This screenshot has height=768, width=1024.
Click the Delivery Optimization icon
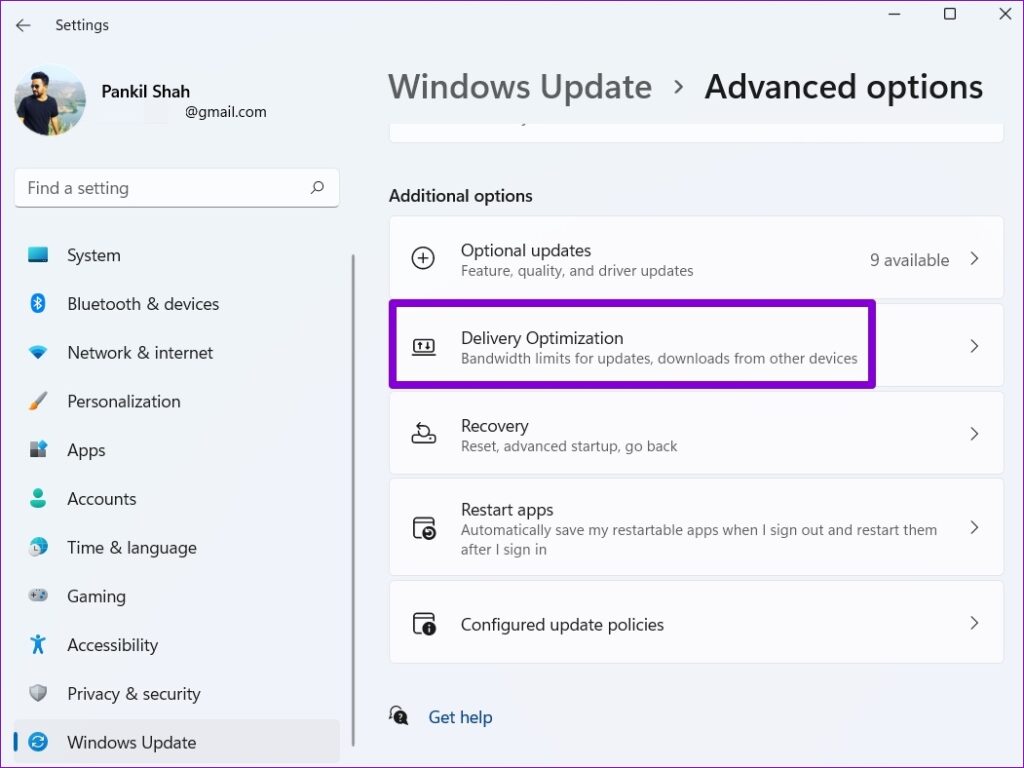pyautogui.click(x=424, y=345)
